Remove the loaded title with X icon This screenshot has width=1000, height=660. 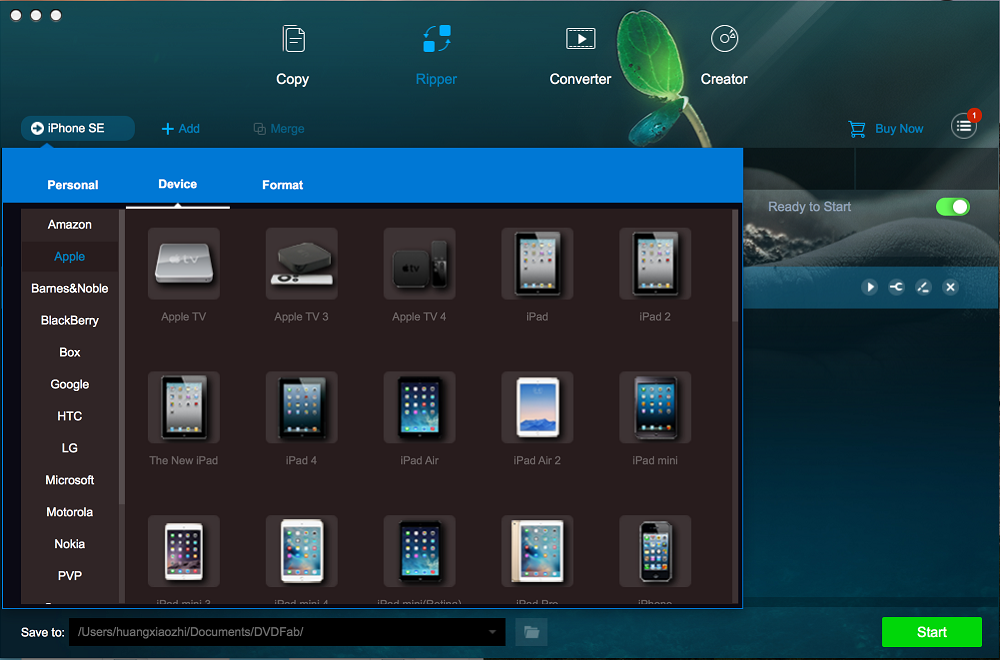[950, 287]
